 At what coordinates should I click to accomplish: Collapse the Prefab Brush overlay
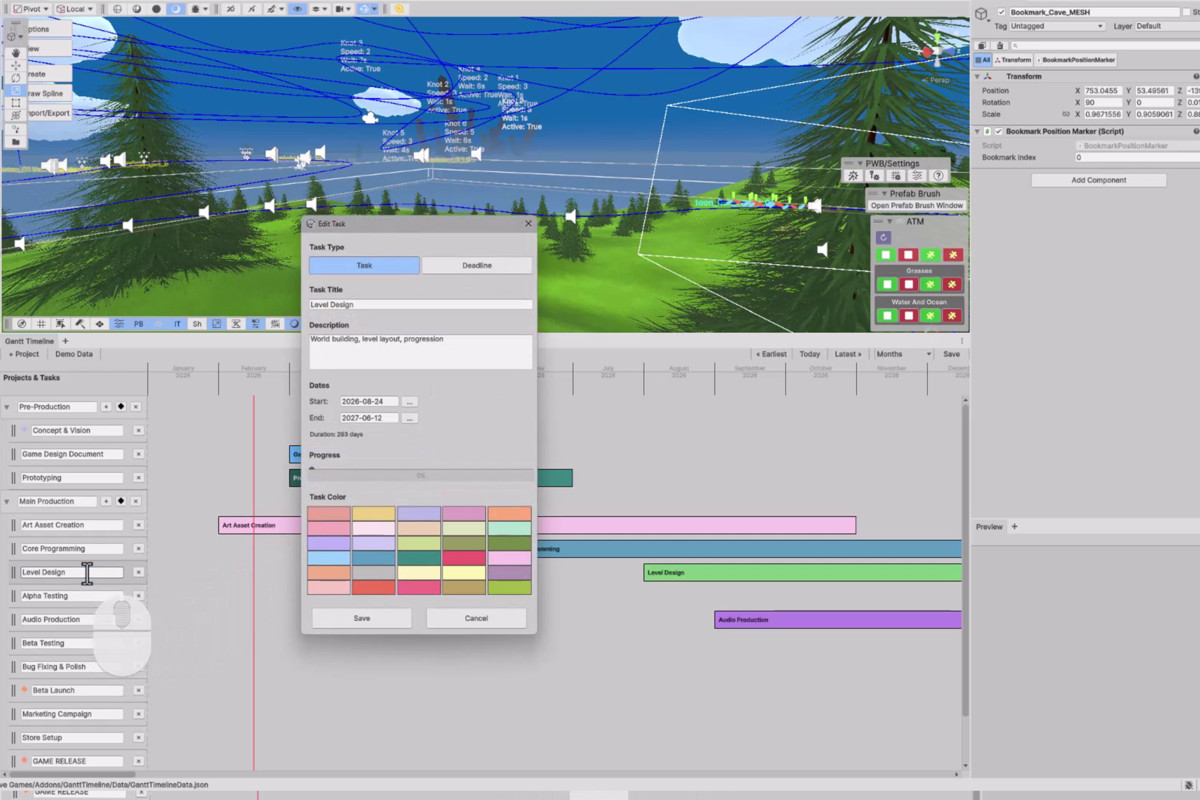(x=884, y=193)
